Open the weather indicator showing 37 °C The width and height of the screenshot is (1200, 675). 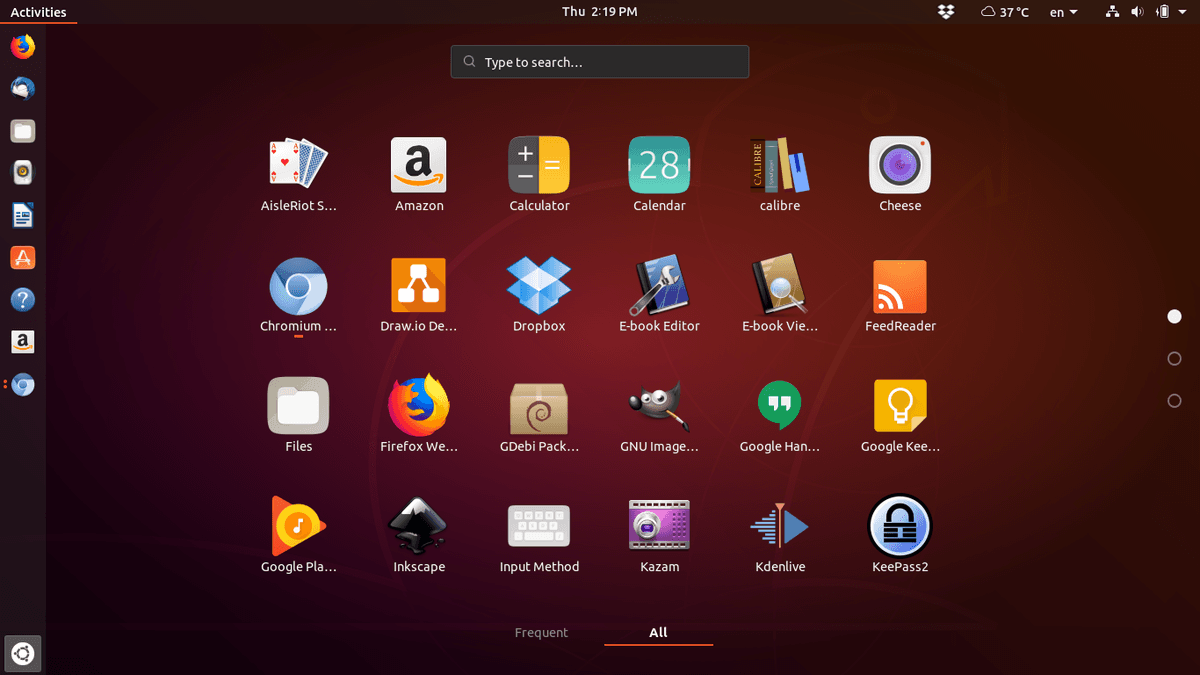(1005, 12)
